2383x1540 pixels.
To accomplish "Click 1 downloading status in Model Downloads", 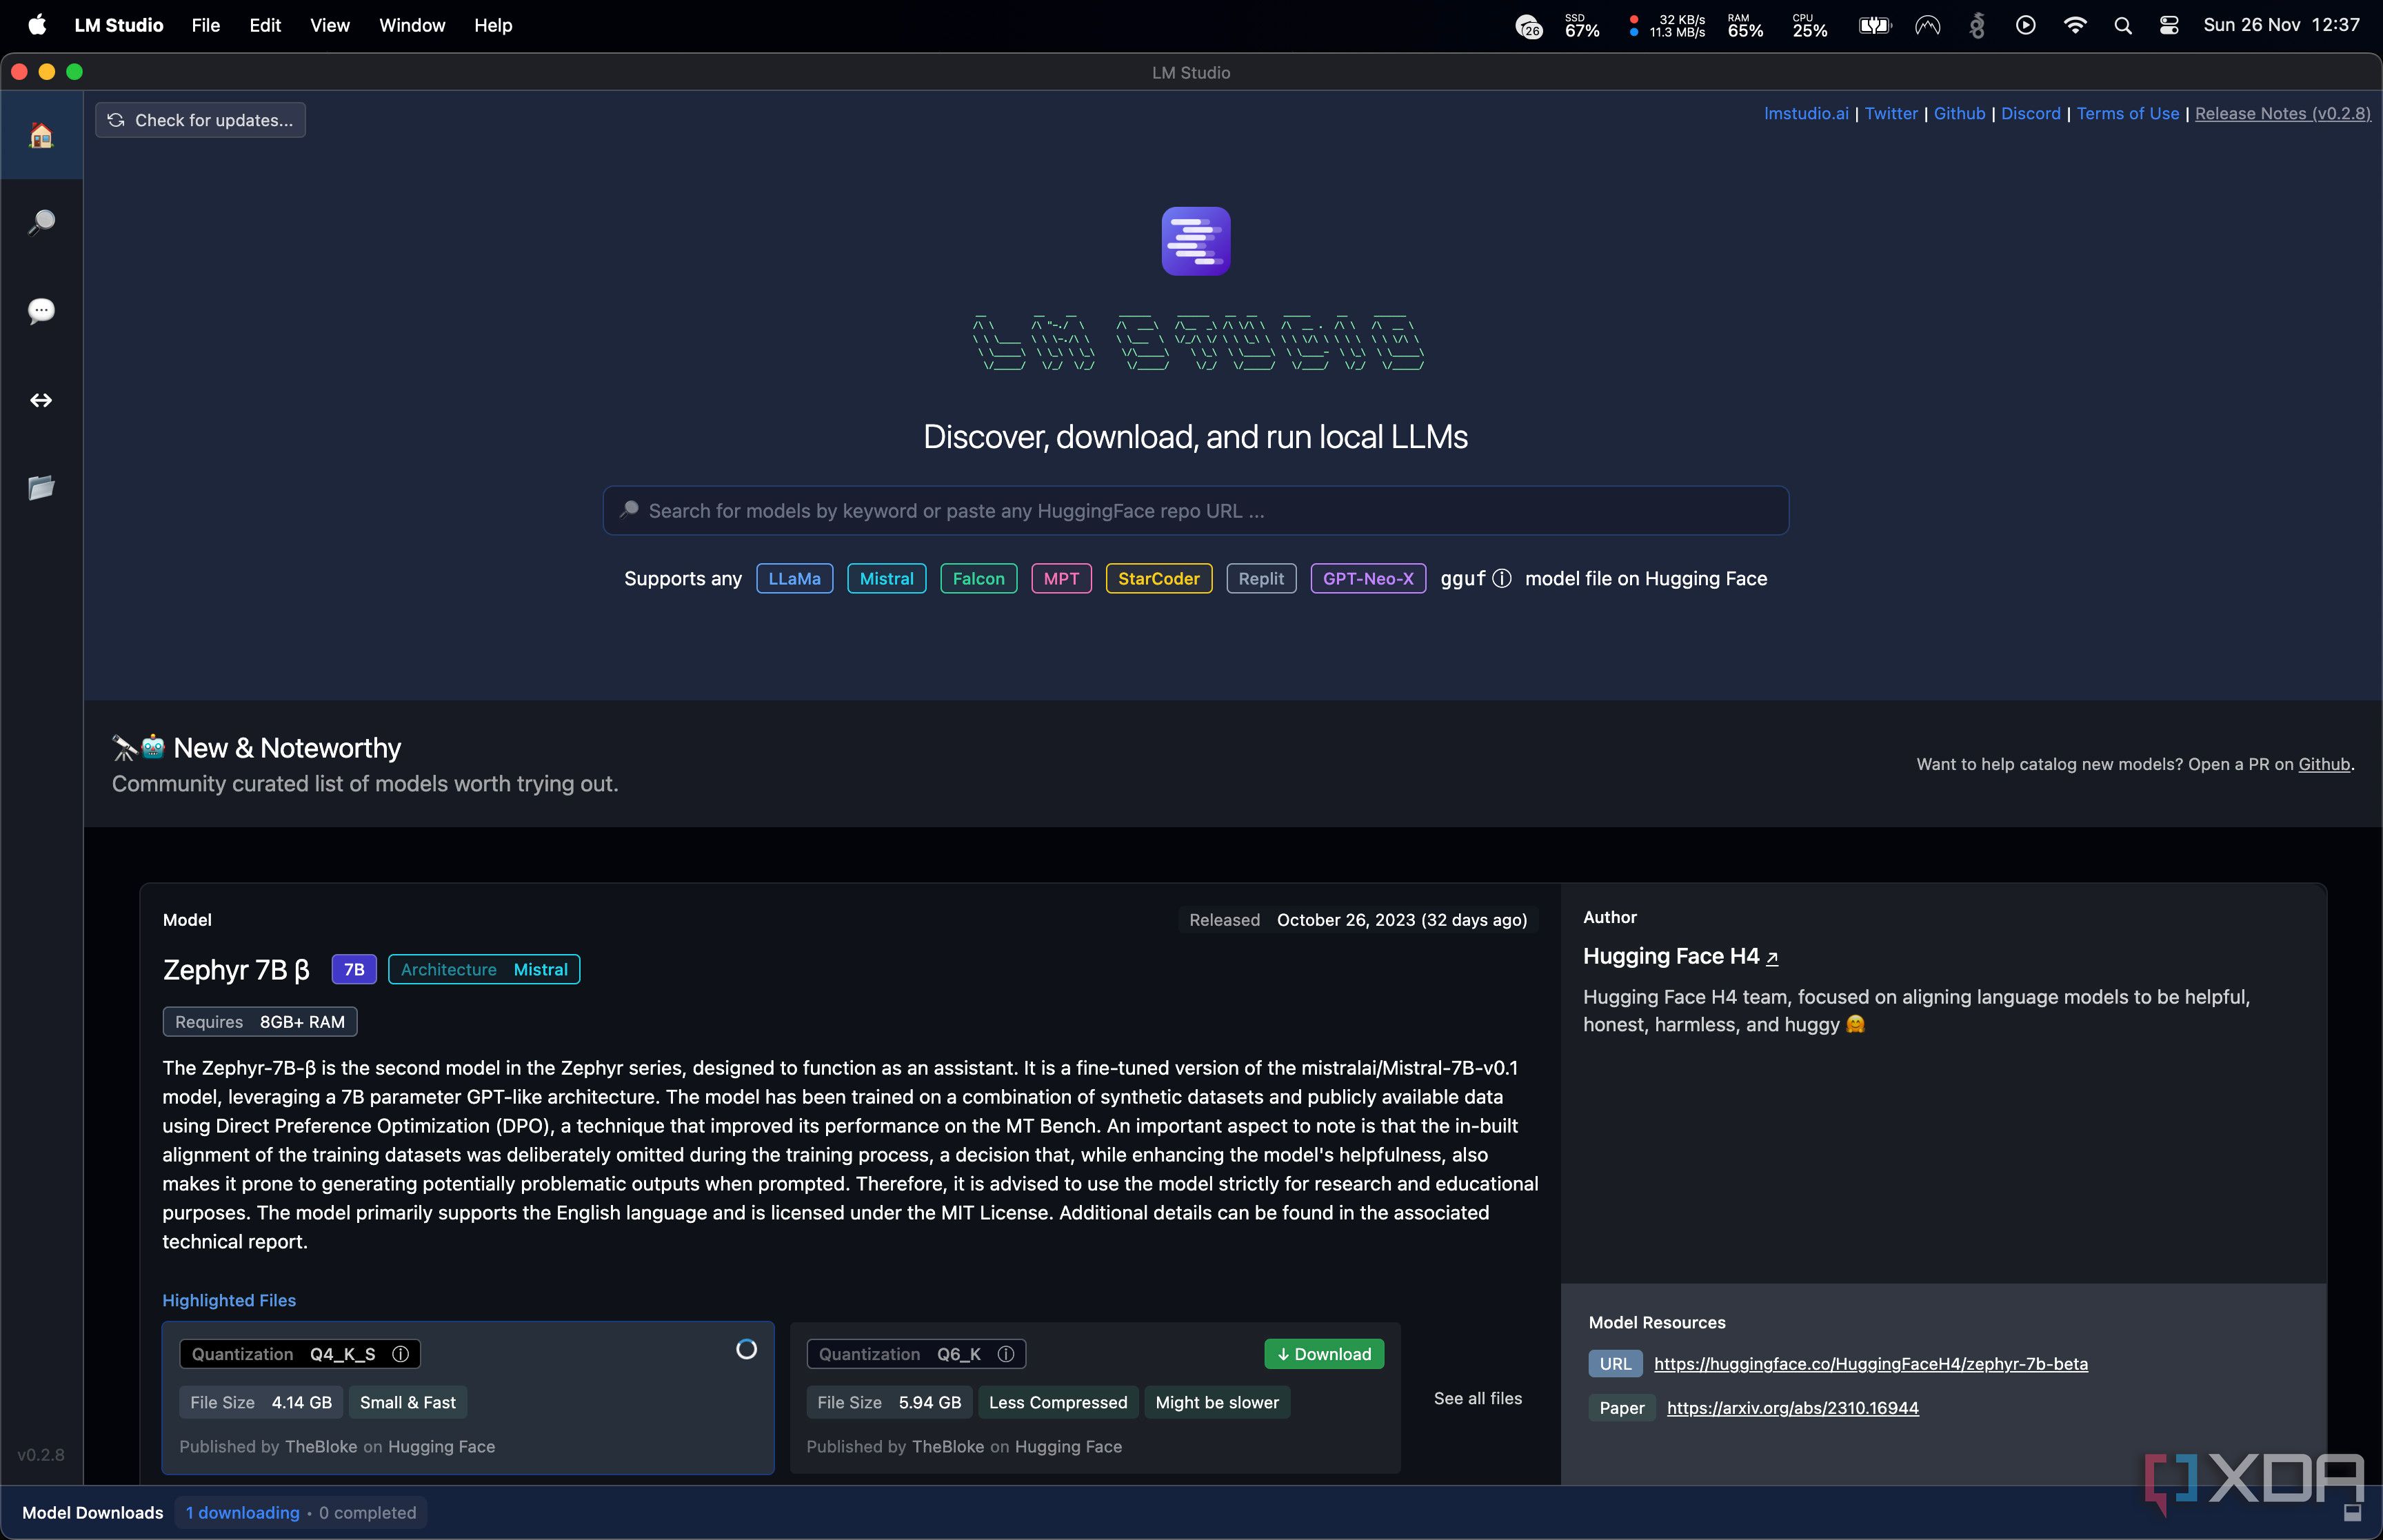I will pyautogui.click(x=242, y=1513).
